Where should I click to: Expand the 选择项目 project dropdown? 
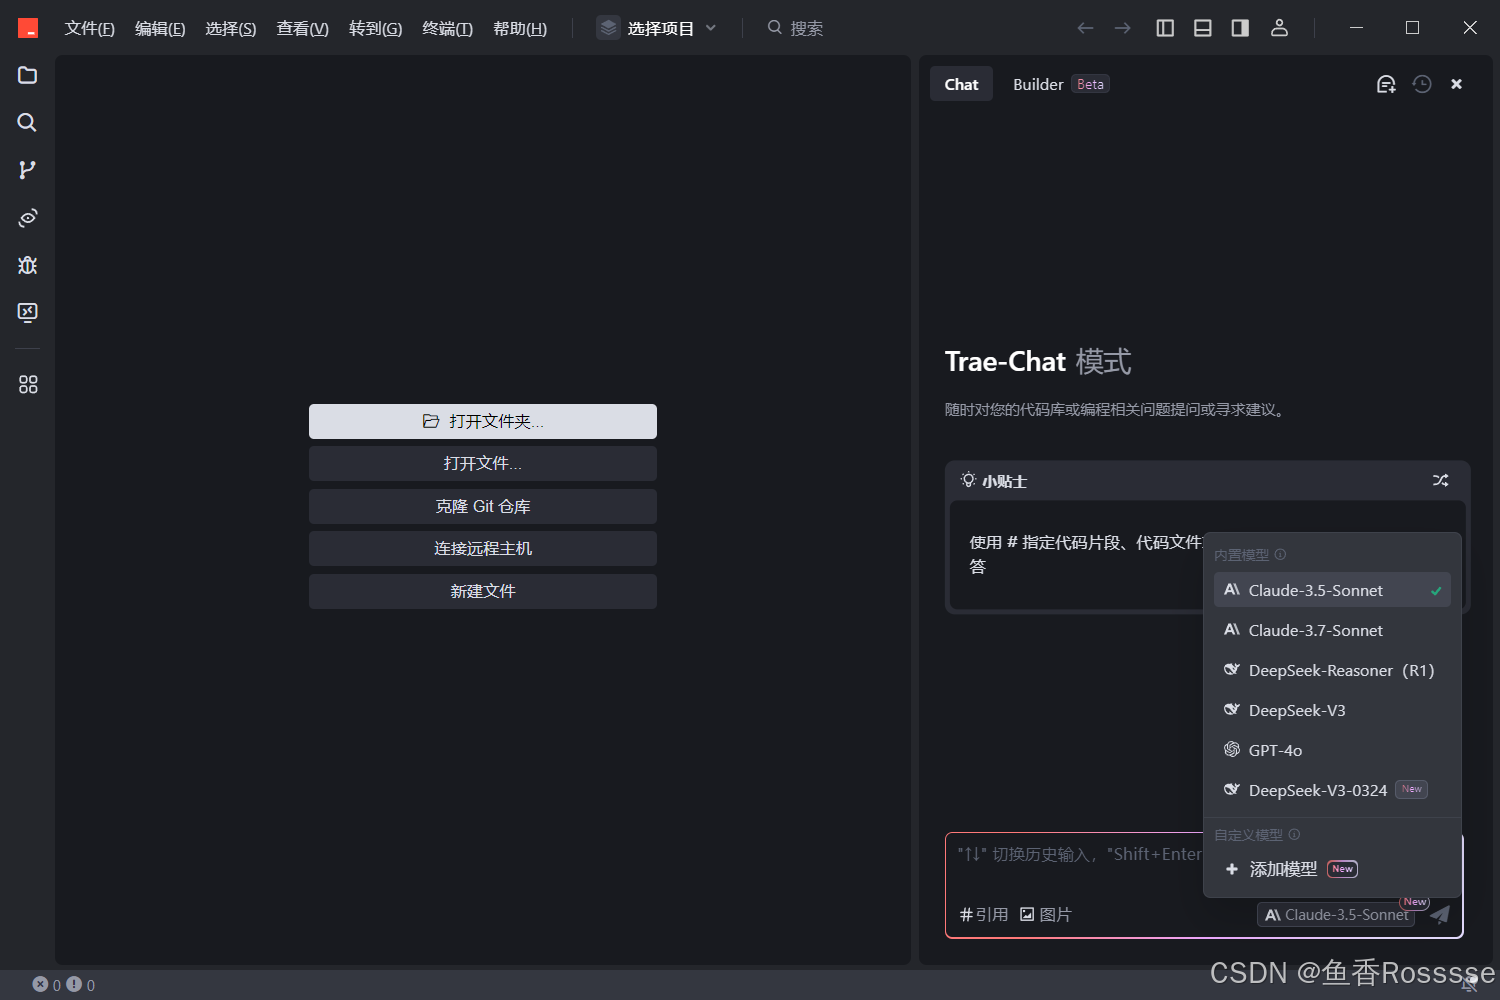point(657,28)
